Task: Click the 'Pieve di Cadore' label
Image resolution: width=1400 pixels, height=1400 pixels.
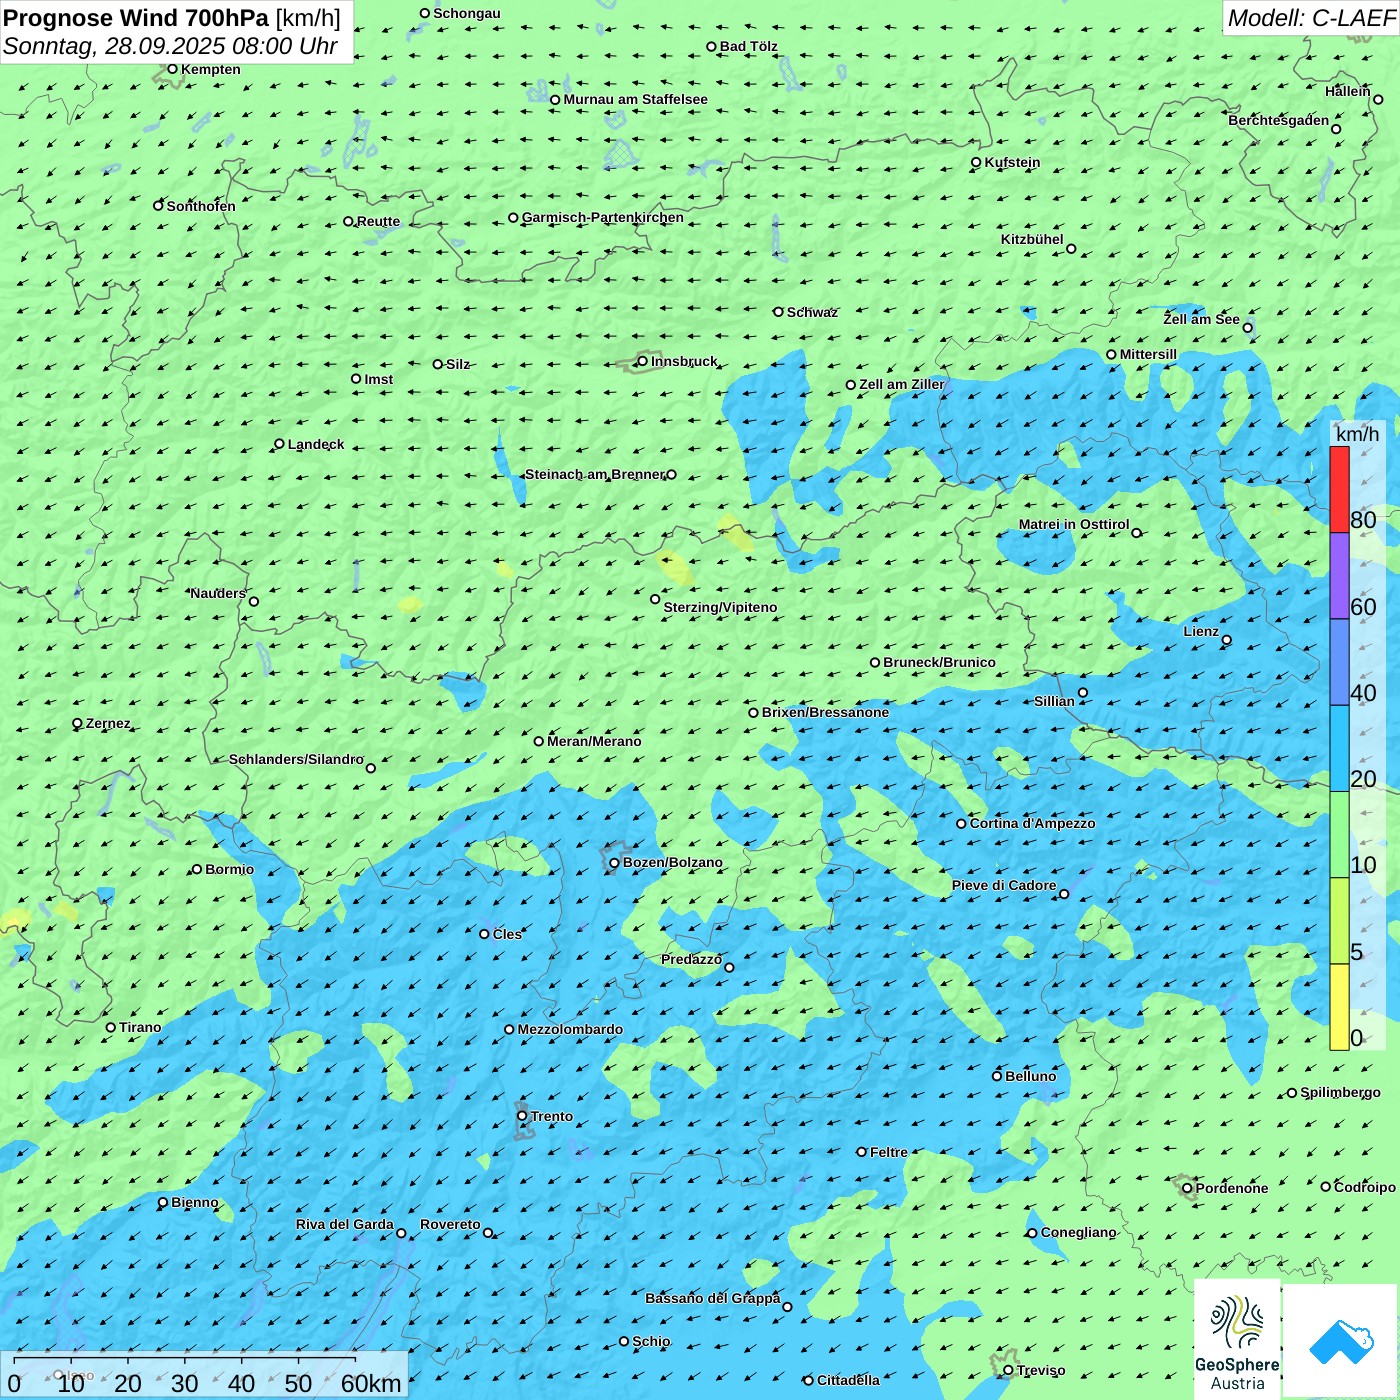Action: [x=1004, y=885]
